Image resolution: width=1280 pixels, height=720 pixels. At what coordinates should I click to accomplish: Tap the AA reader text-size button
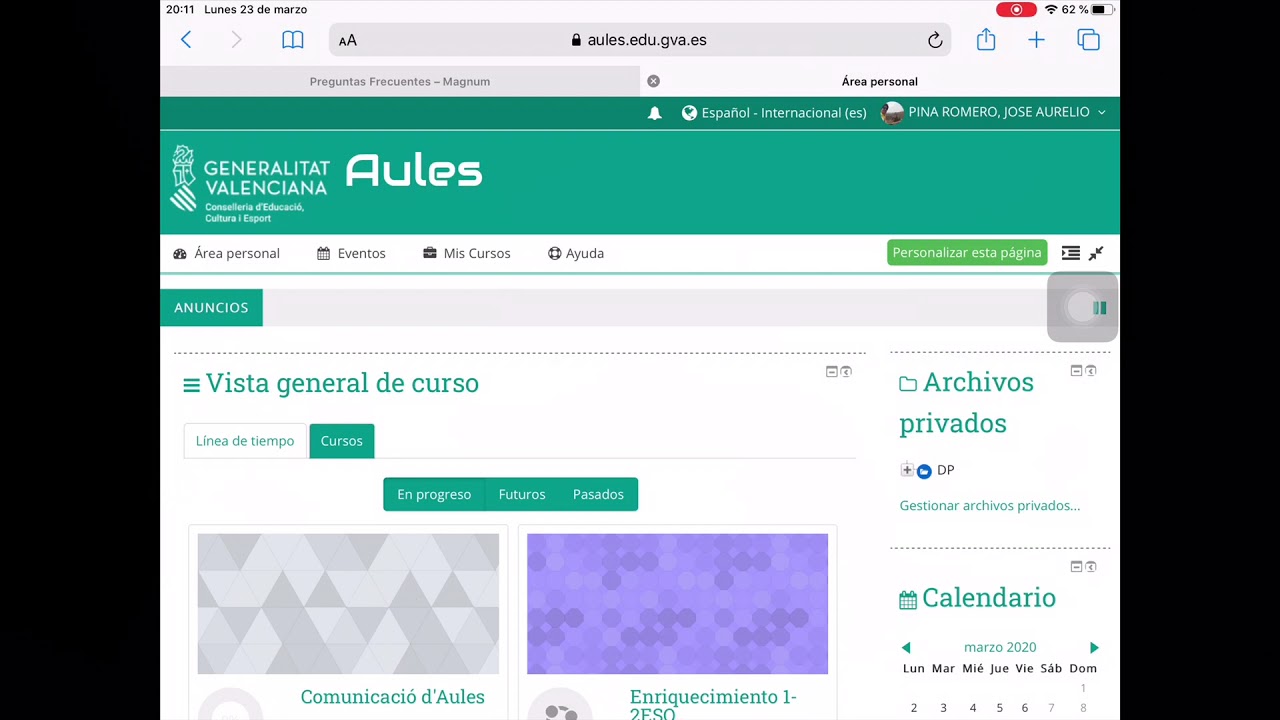[348, 41]
